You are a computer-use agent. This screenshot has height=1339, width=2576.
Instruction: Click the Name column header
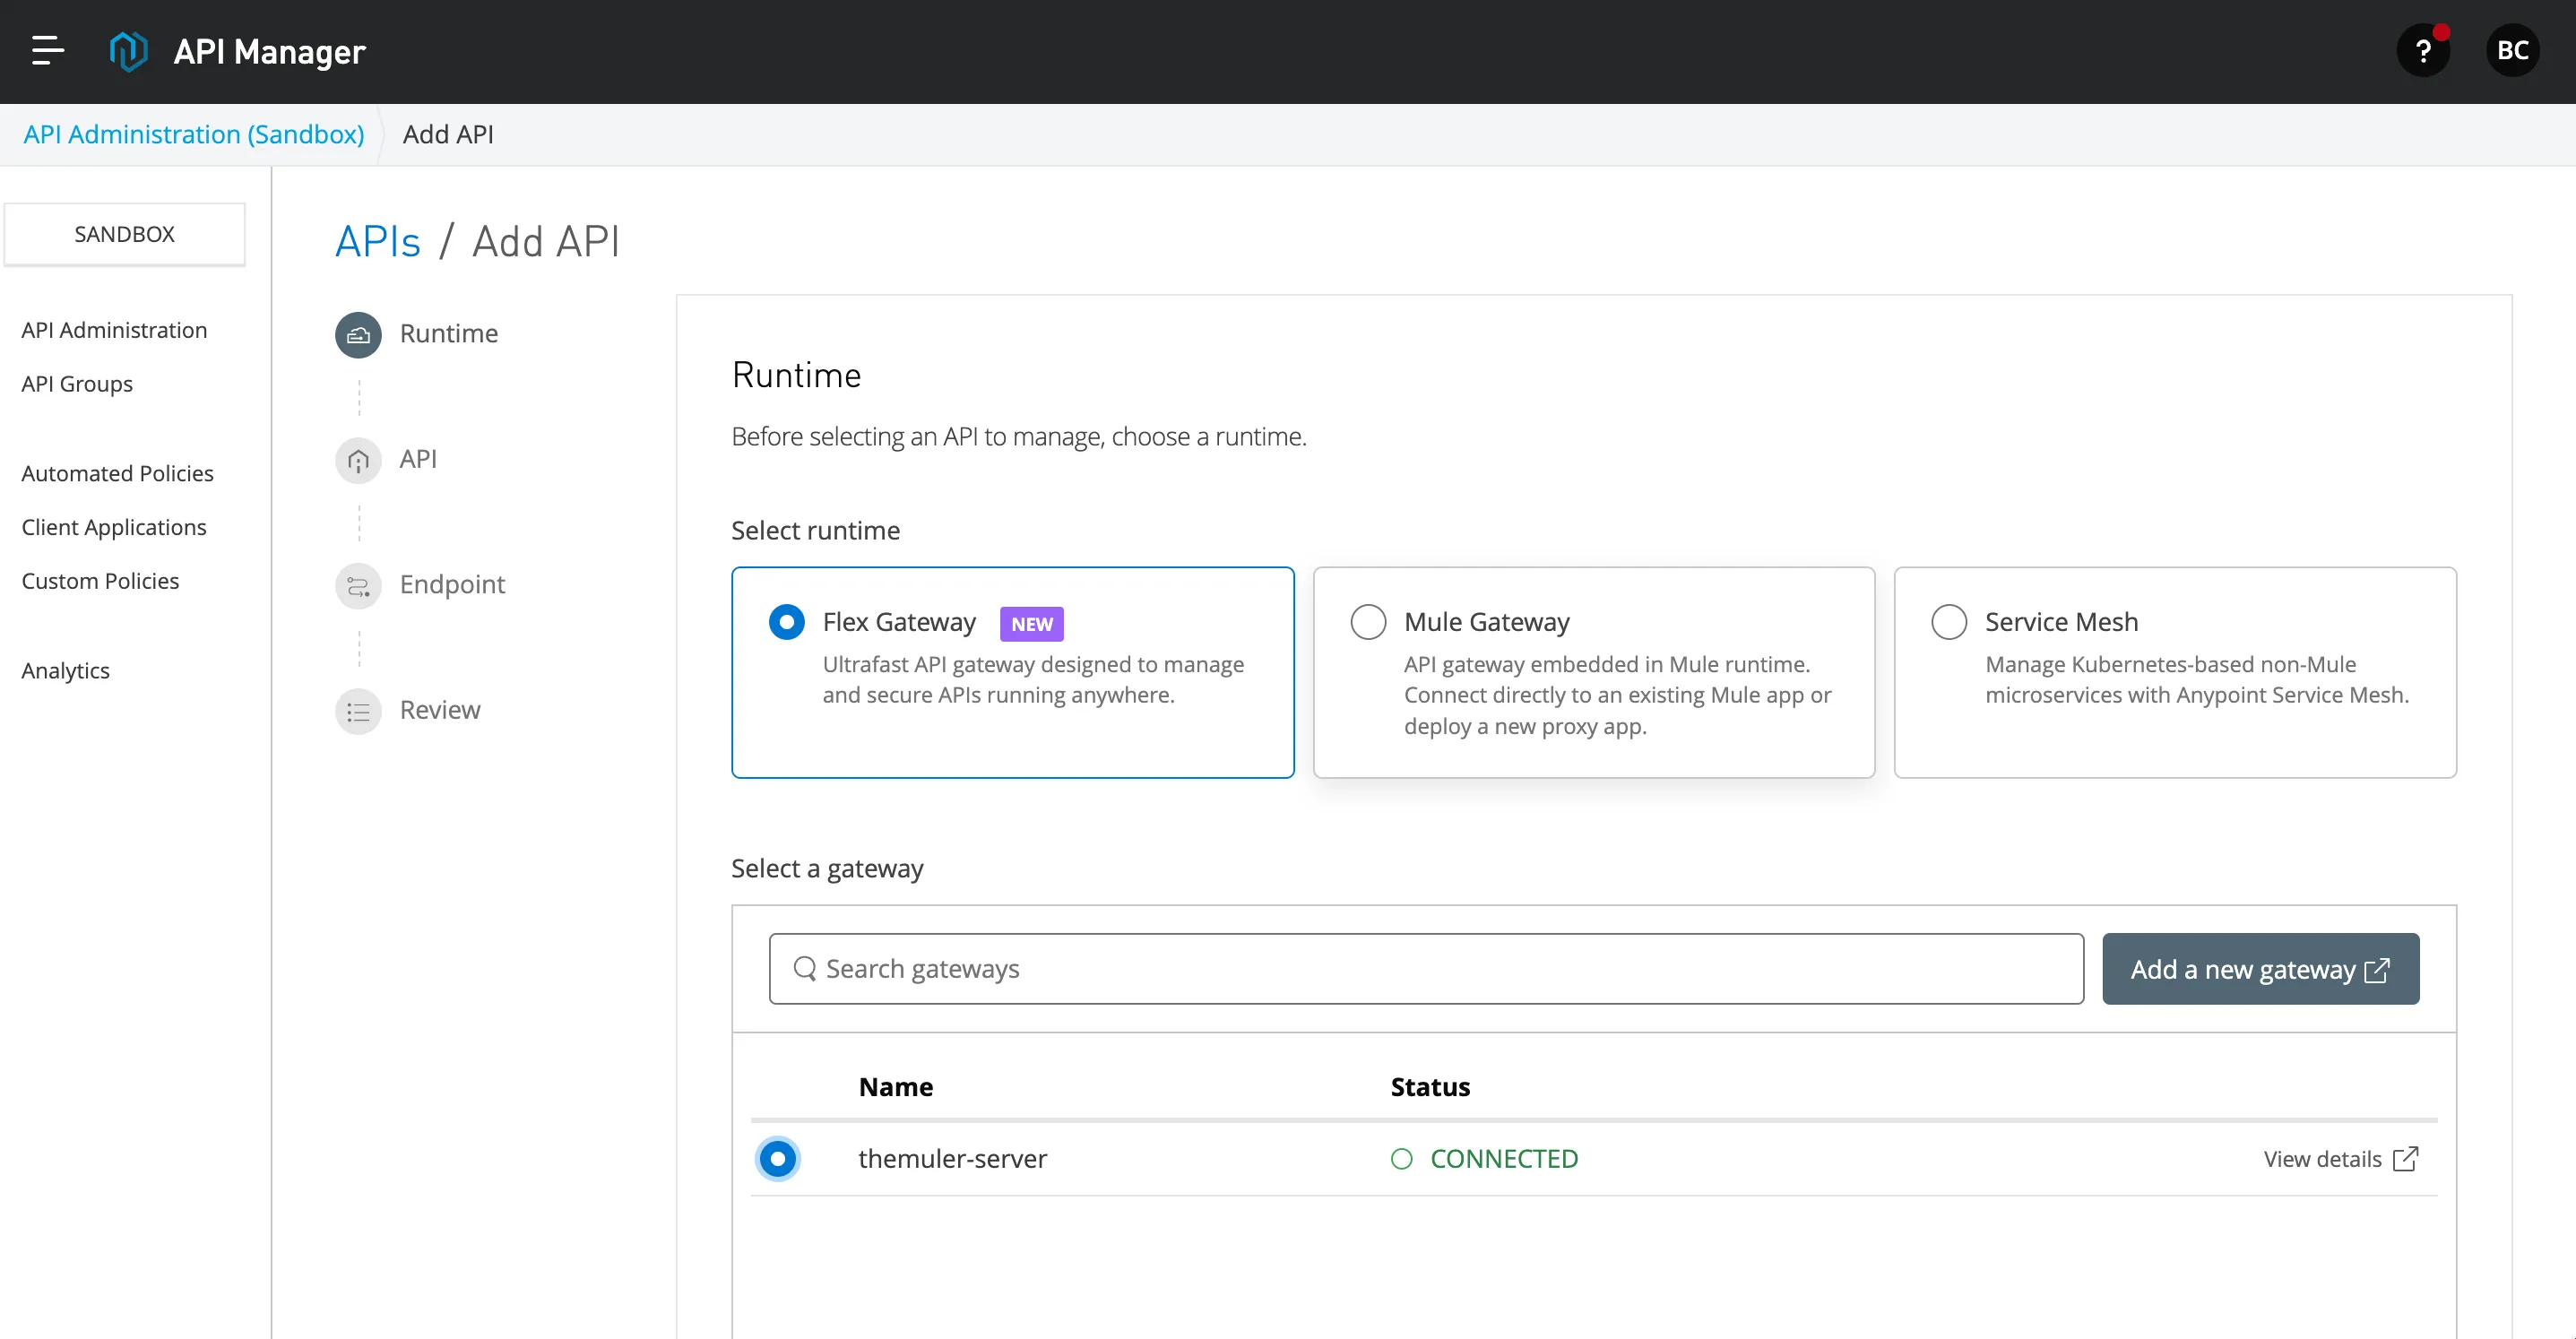point(895,1087)
